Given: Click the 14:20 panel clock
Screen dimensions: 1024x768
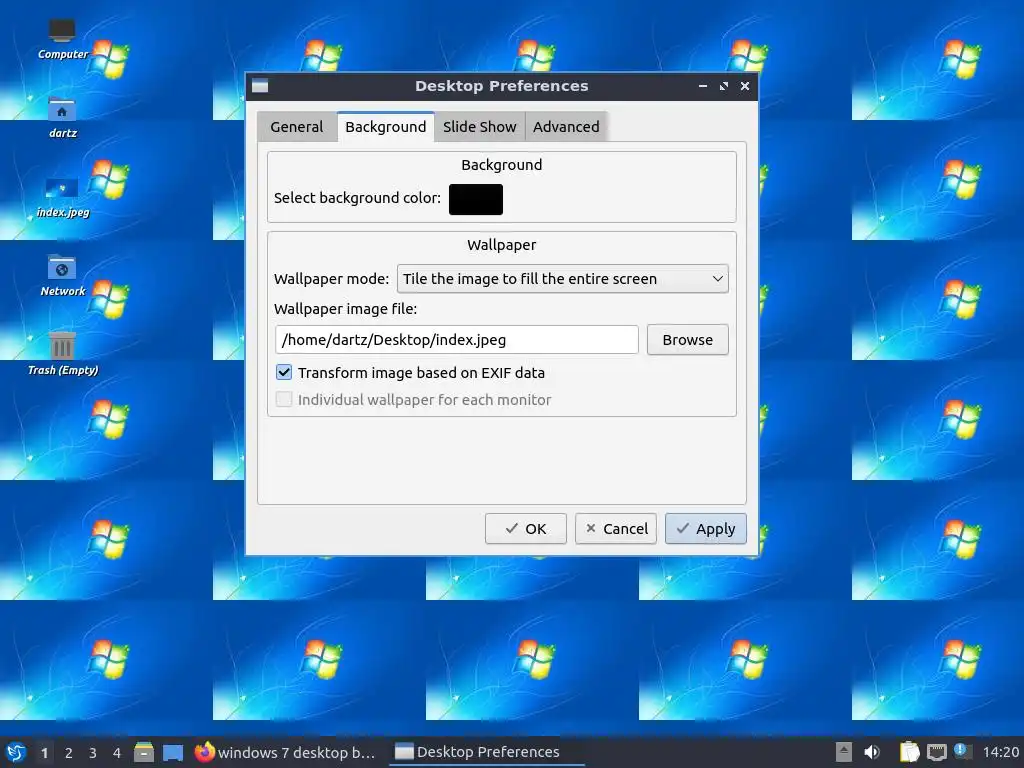Looking at the screenshot, I should point(1000,752).
